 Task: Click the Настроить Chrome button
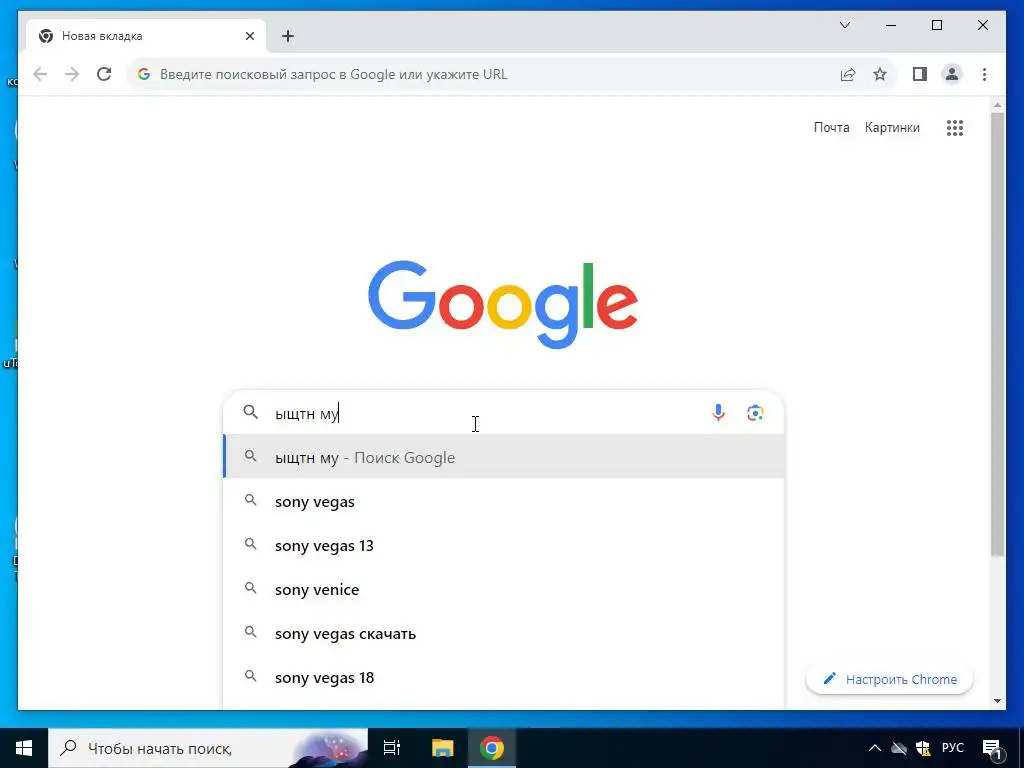coord(889,679)
